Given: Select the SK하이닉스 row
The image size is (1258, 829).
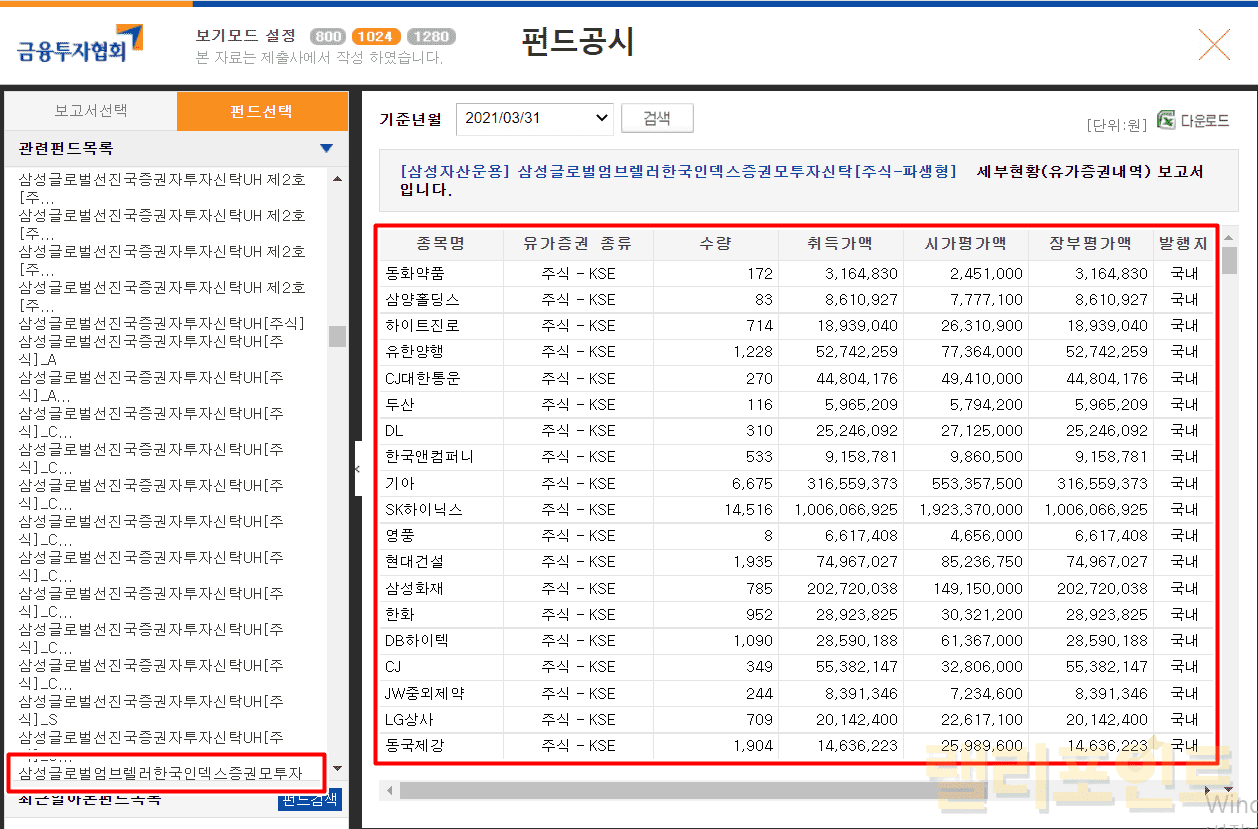Looking at the screenshot, I should click(424, 509).
